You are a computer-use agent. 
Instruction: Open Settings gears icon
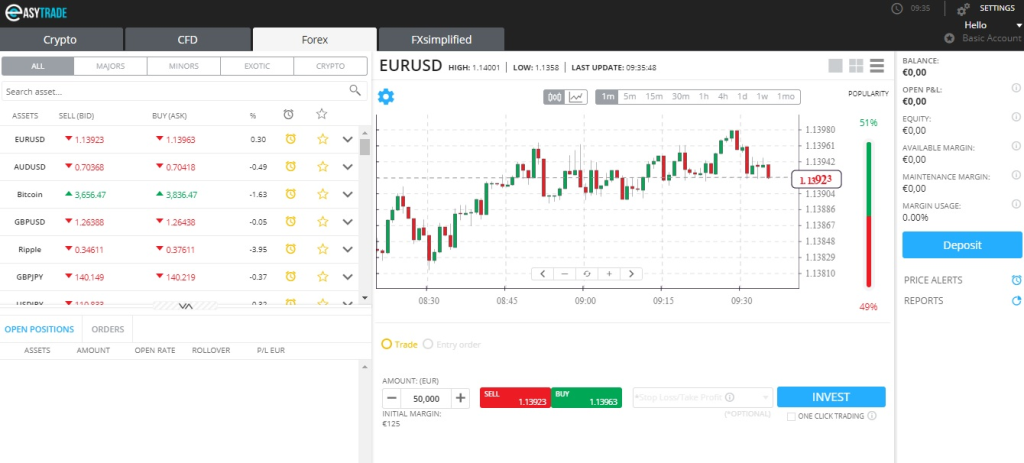point(963,10)
